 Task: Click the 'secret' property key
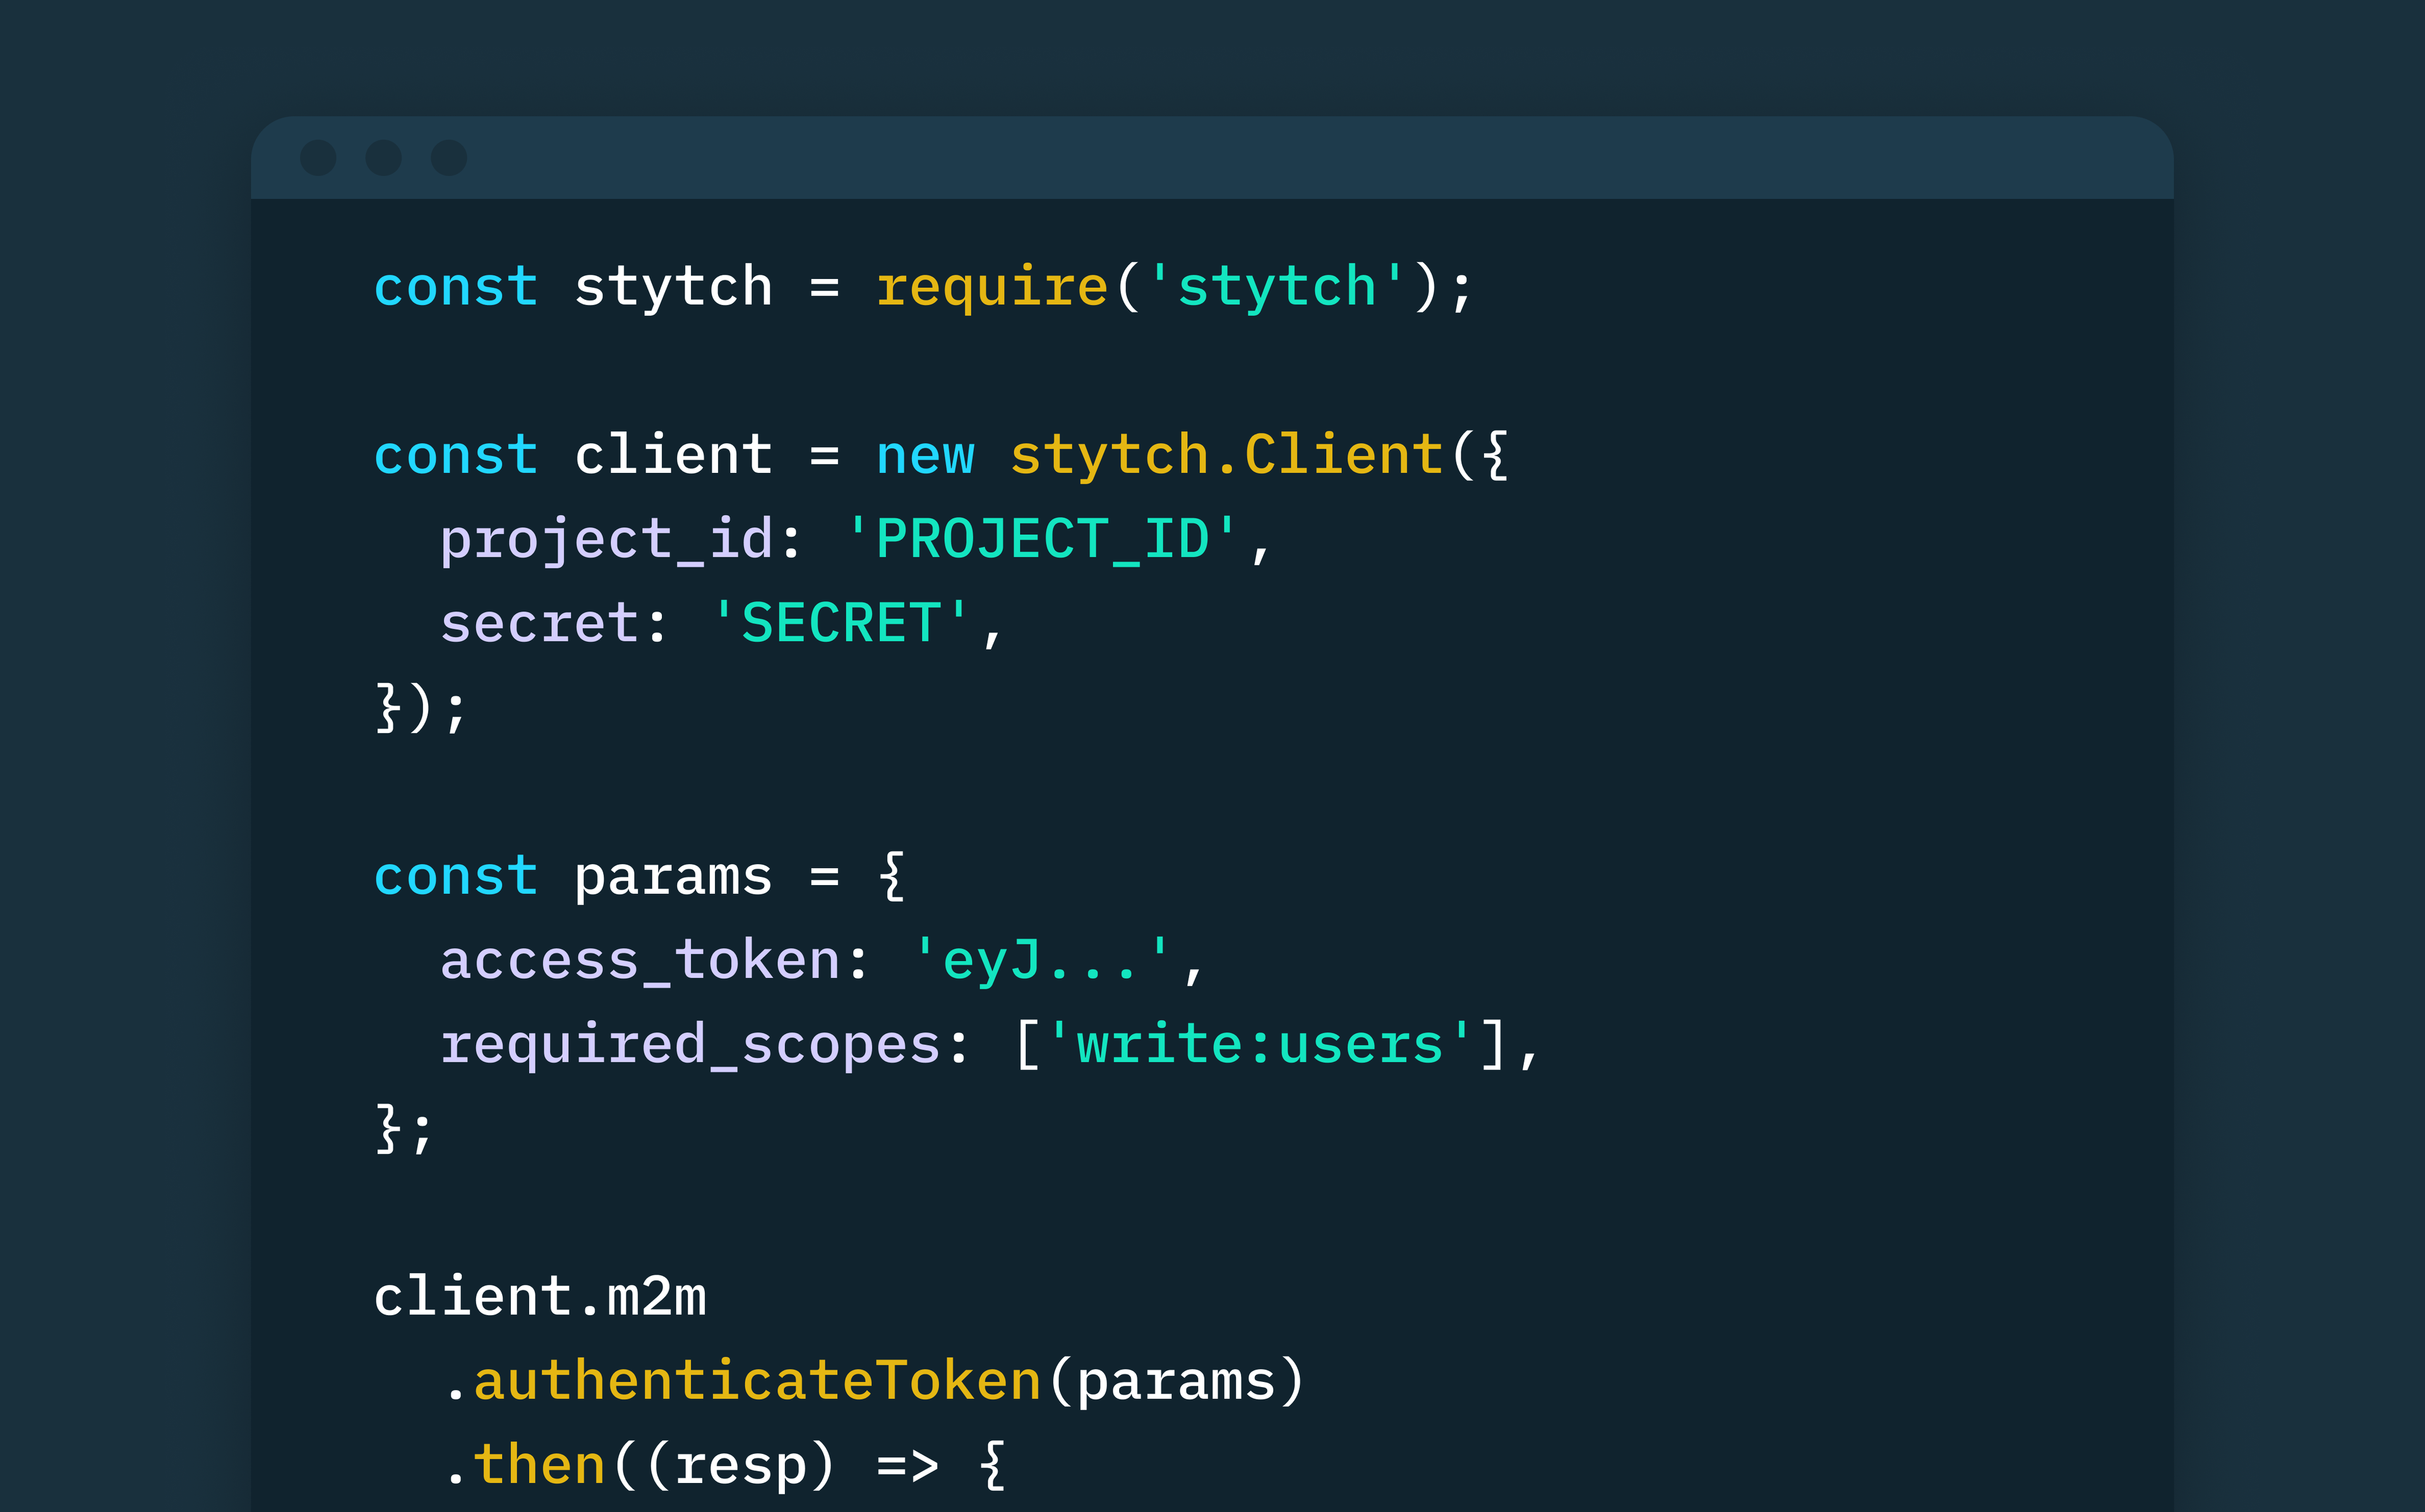coord(539,624)
